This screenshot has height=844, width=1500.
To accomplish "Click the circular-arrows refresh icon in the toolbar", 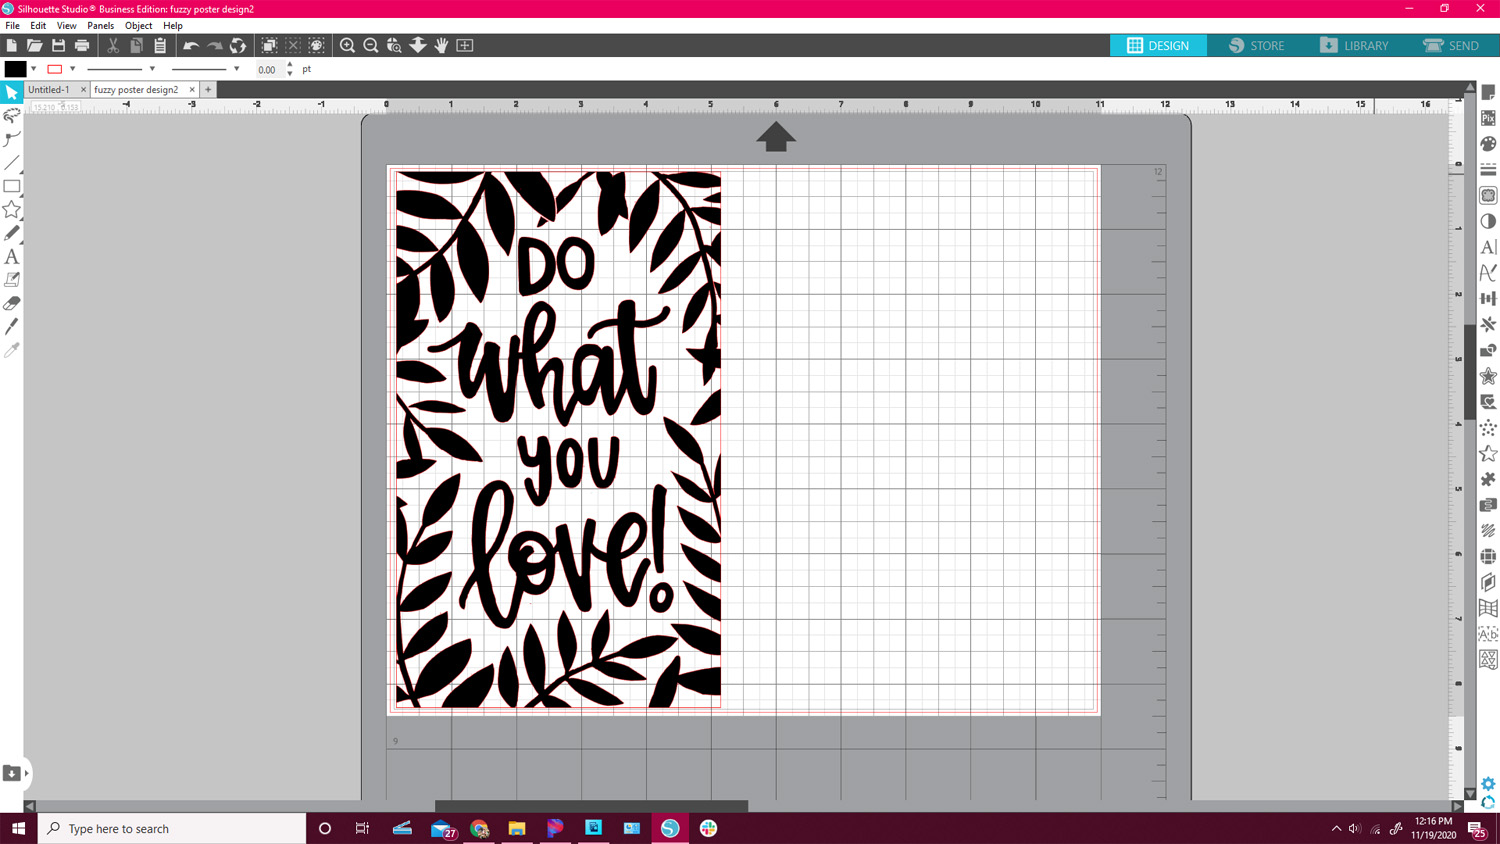I will click(x=238, y=45).
